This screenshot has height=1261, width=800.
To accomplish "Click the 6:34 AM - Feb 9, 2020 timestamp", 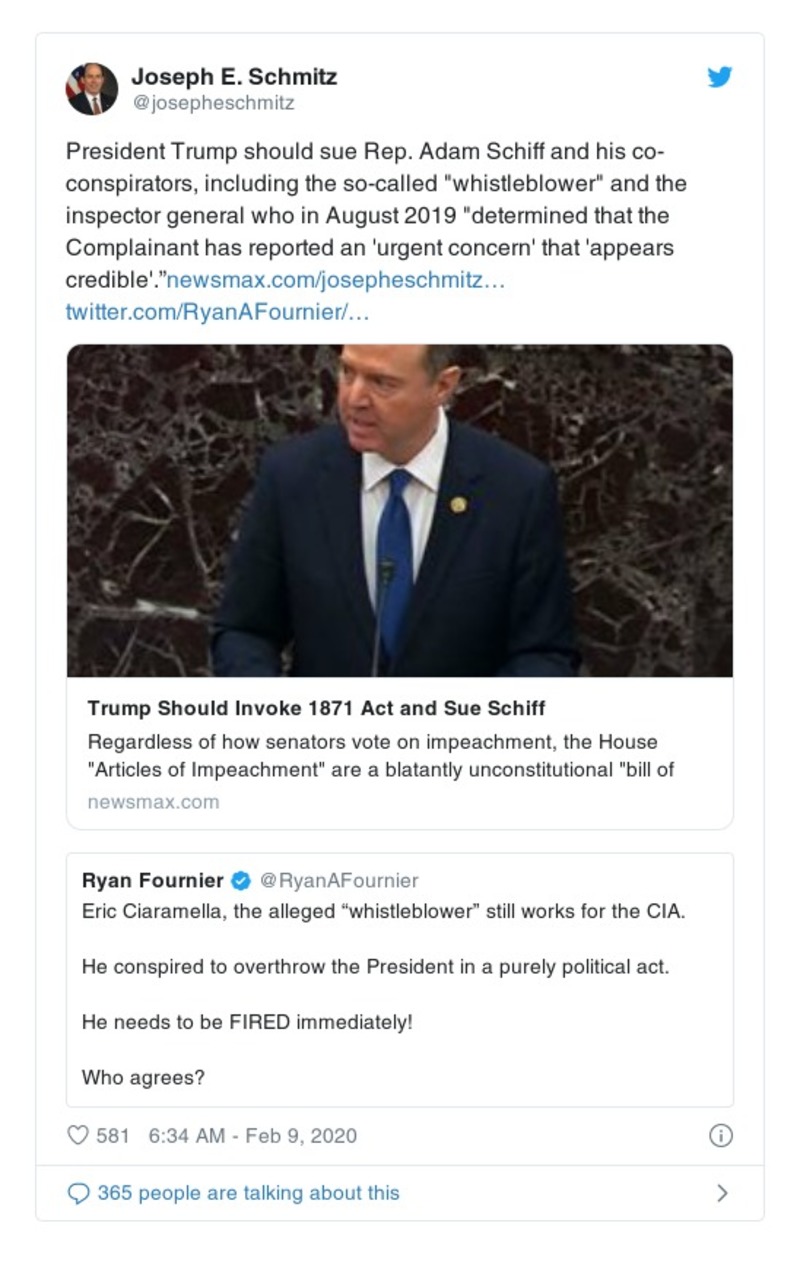I will coord(252,1136).
